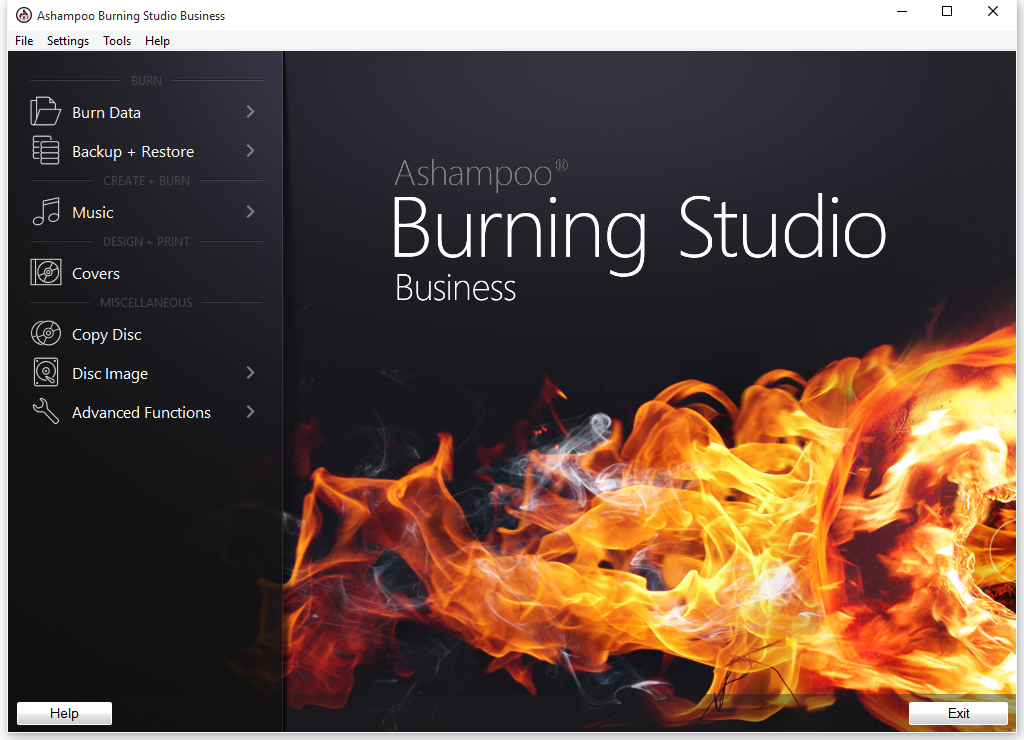Expand the Disc Image chevron
Image resolution: width=1024 pixels, height=740 pixels.
250,372
